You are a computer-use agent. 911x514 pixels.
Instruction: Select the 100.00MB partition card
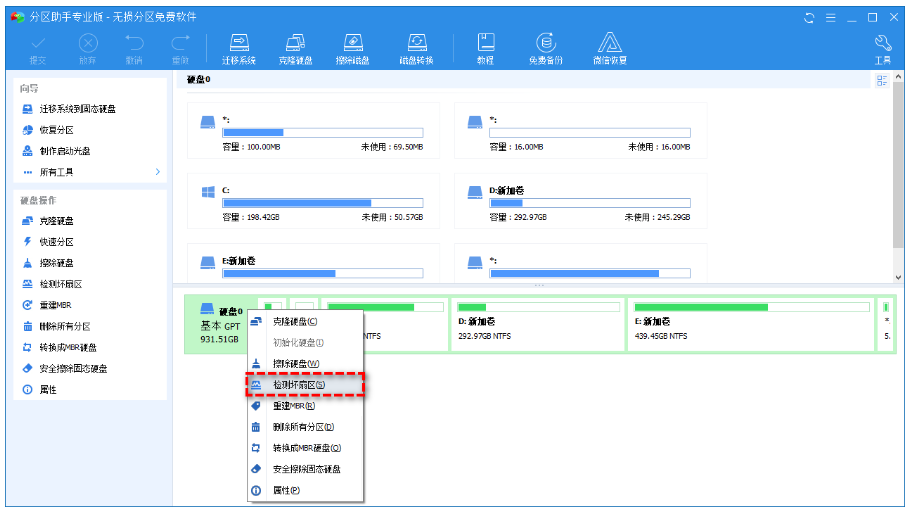click(313, 131)
